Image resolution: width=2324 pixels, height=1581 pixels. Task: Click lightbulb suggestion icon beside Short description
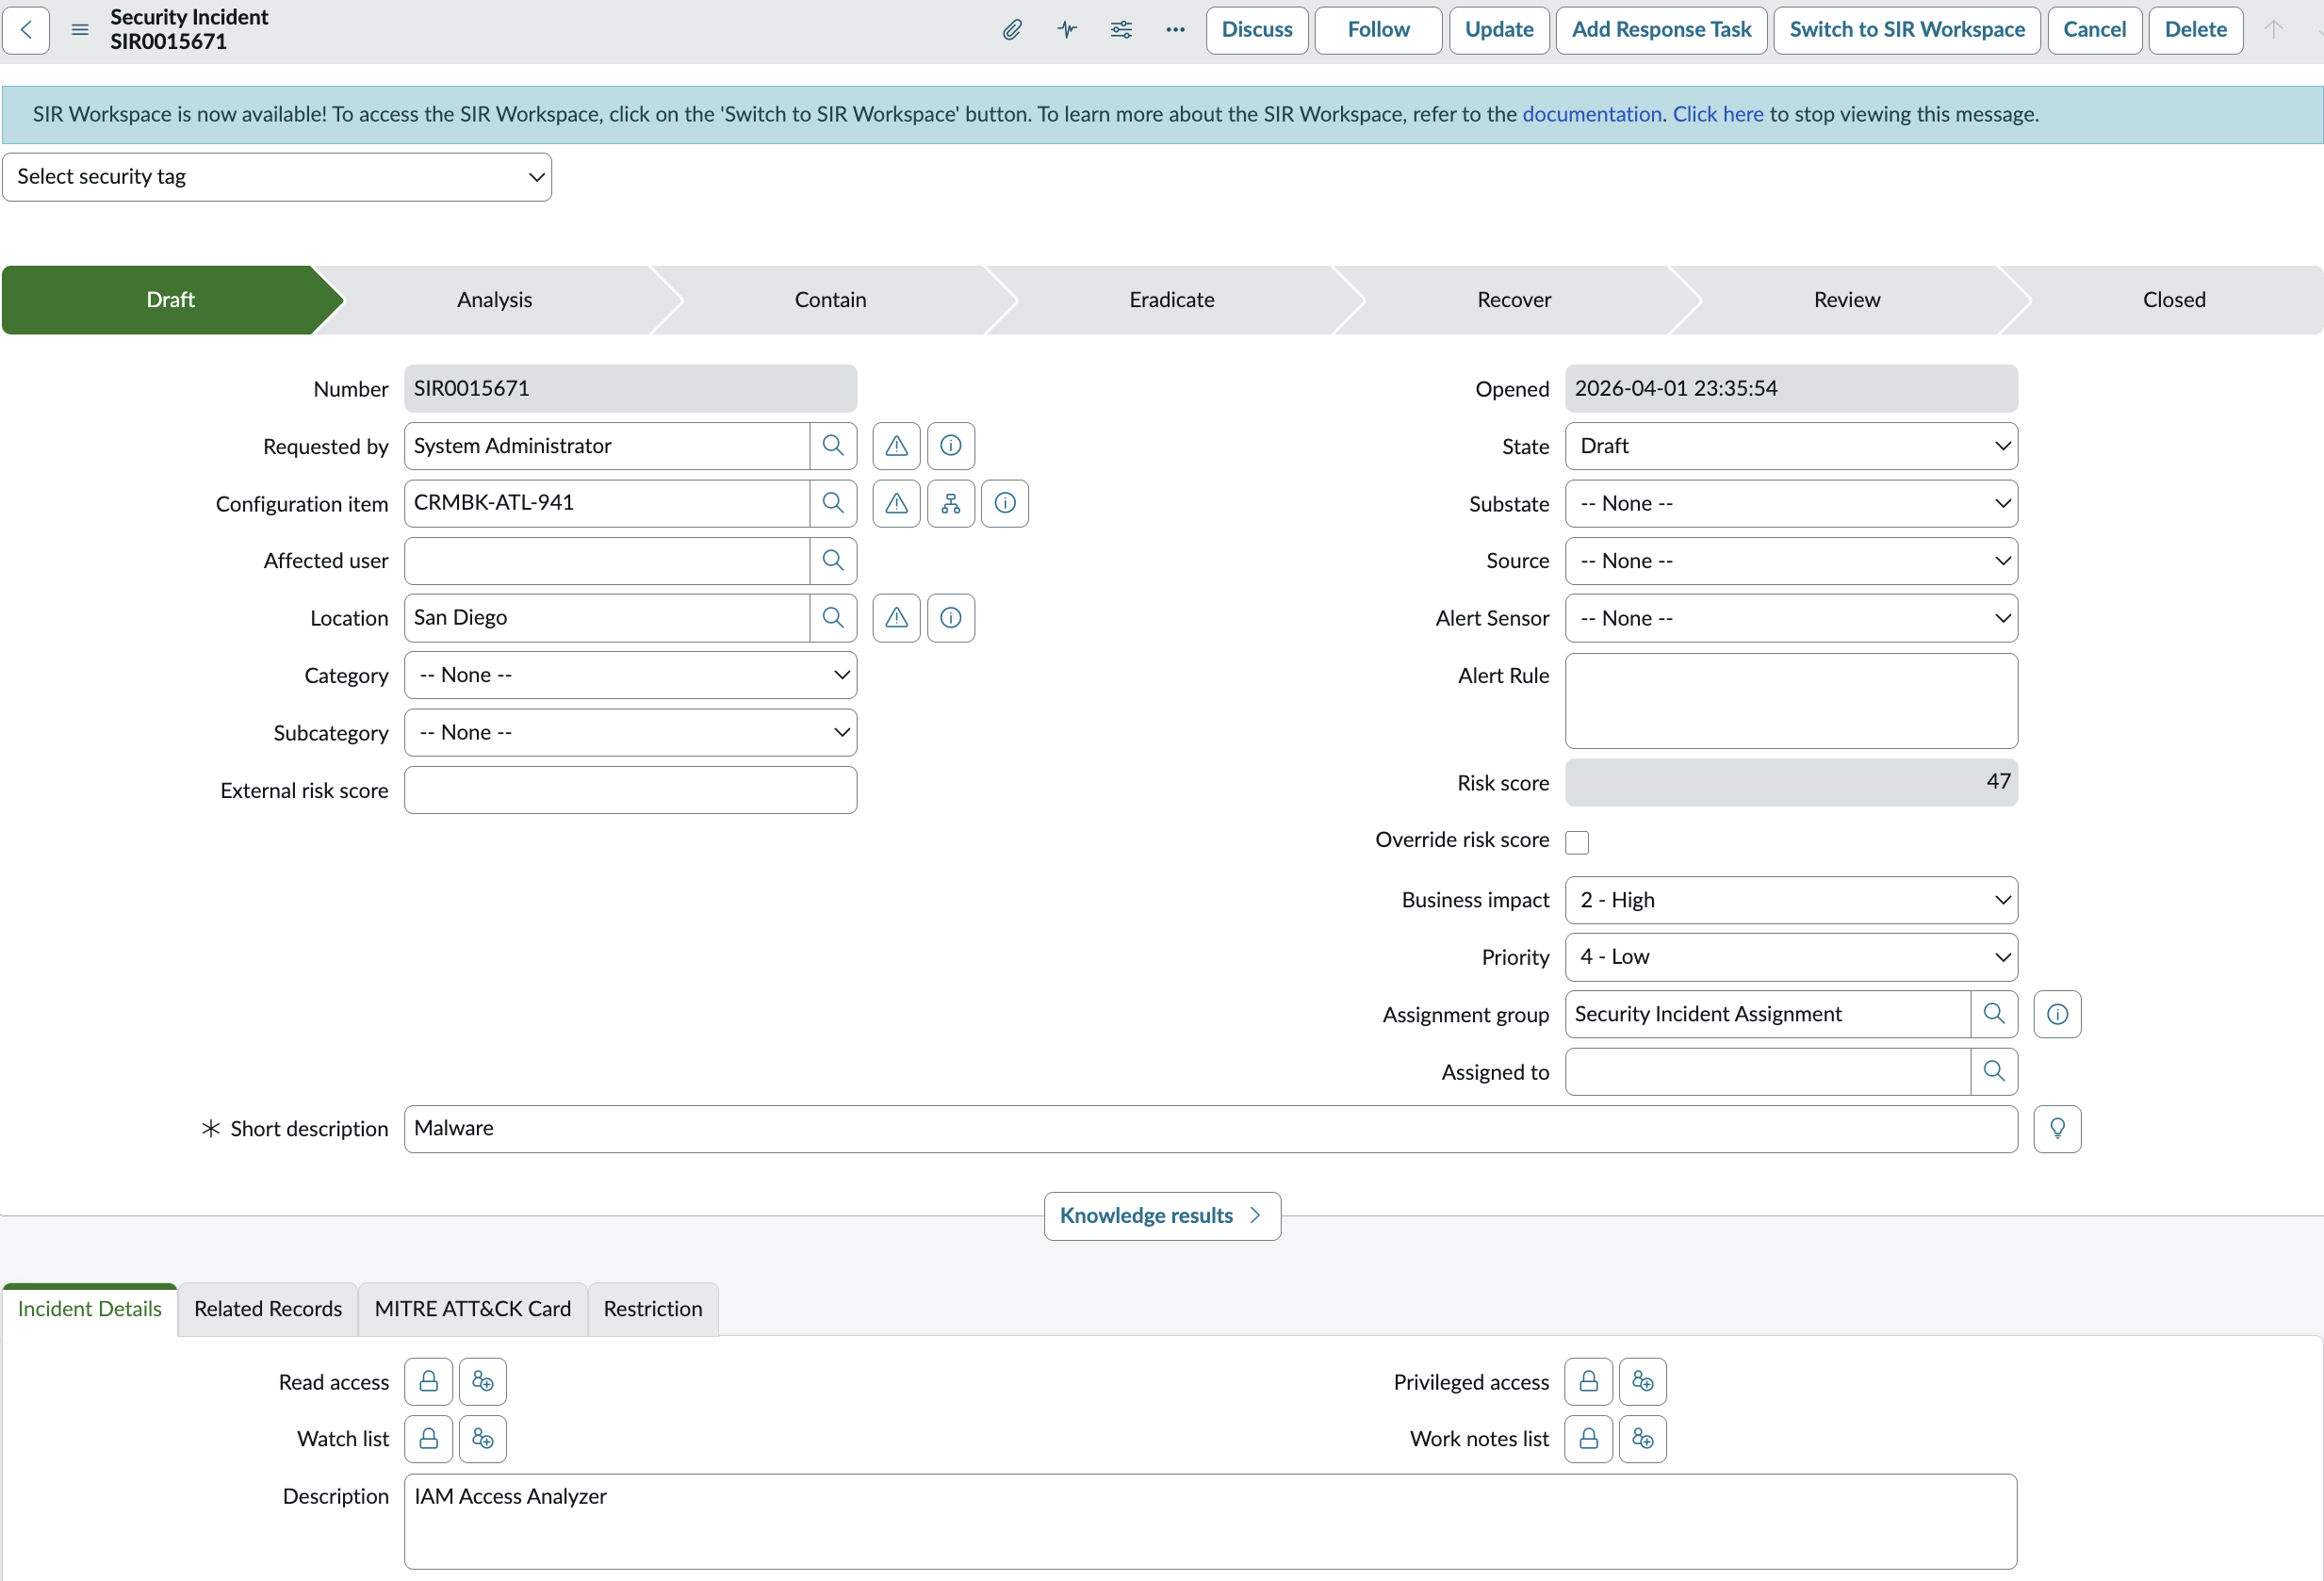coord(2058,1129)
